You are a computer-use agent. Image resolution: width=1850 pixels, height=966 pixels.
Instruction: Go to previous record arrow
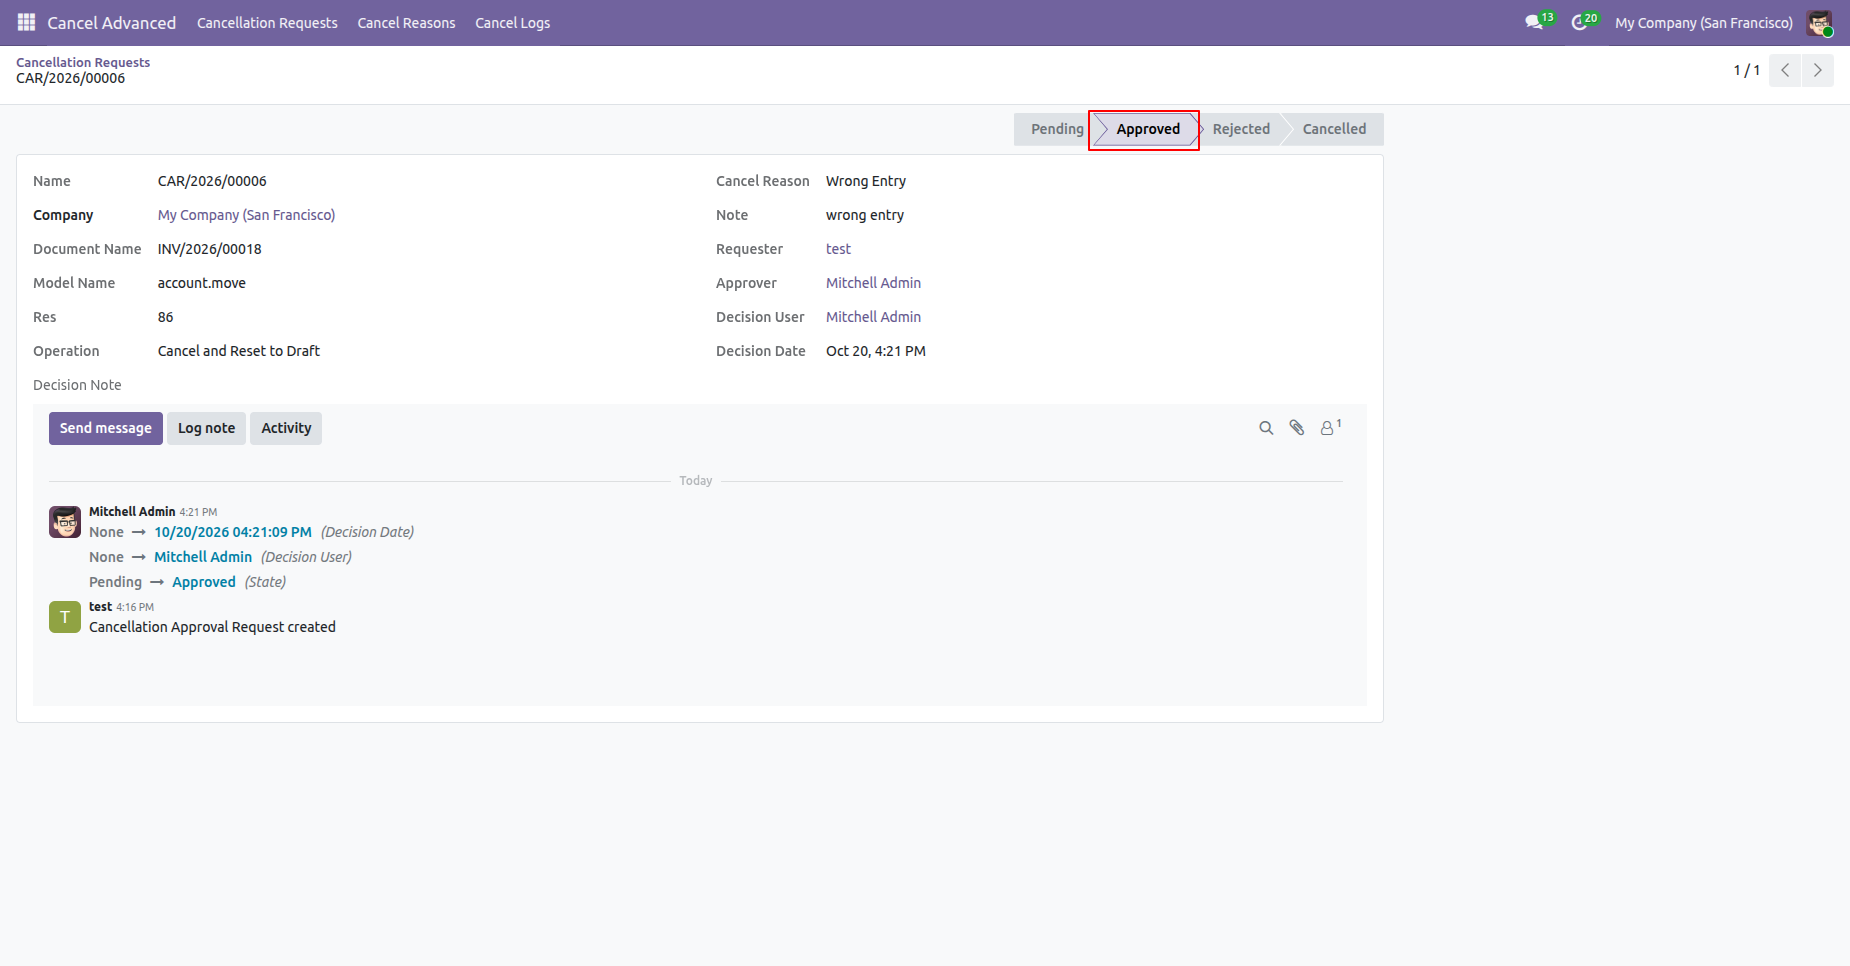coord(1785,70)
